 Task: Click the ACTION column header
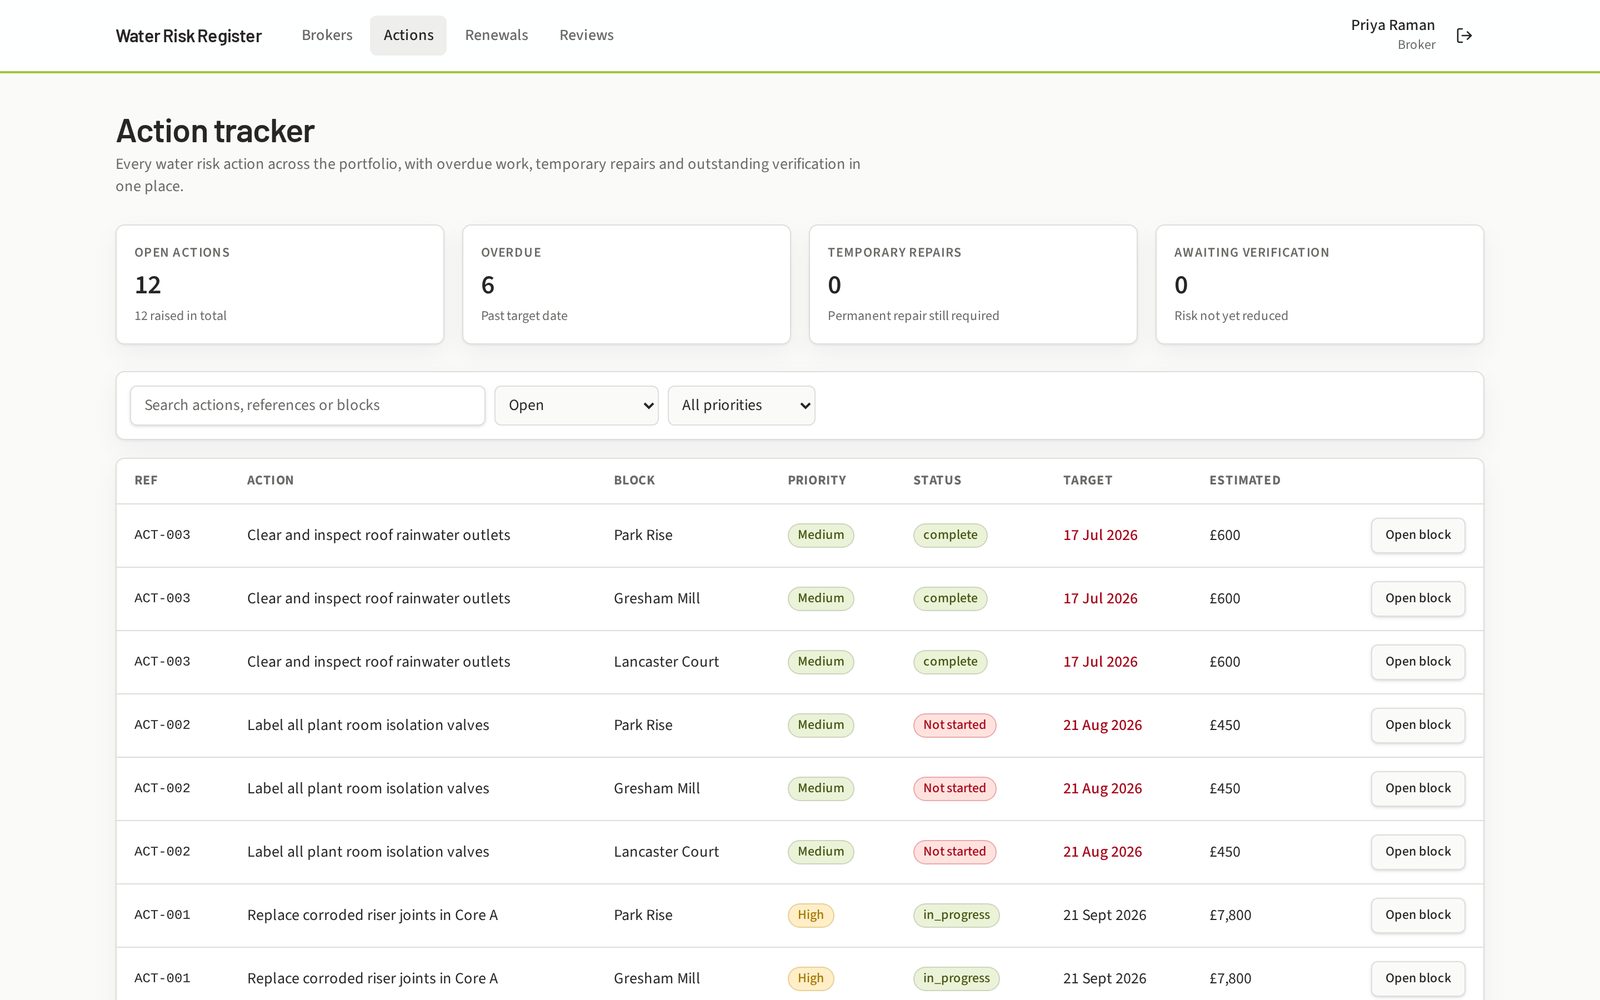click(270, 480)
